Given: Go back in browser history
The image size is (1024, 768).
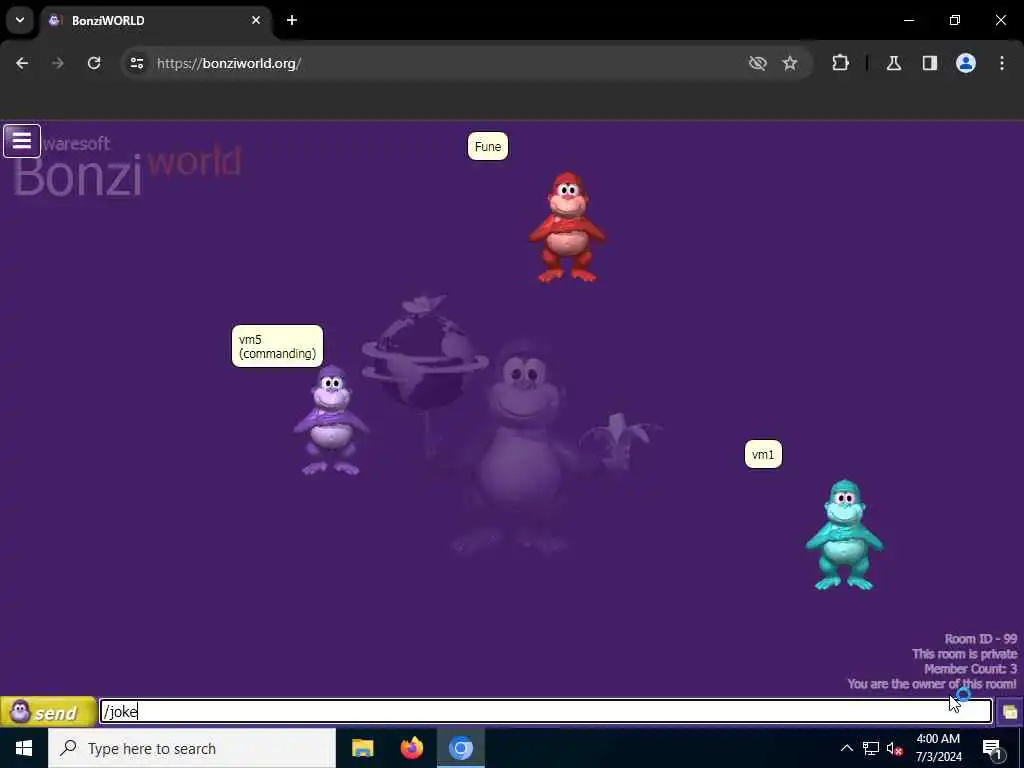Looking at the screenshot, I should 22,63.
